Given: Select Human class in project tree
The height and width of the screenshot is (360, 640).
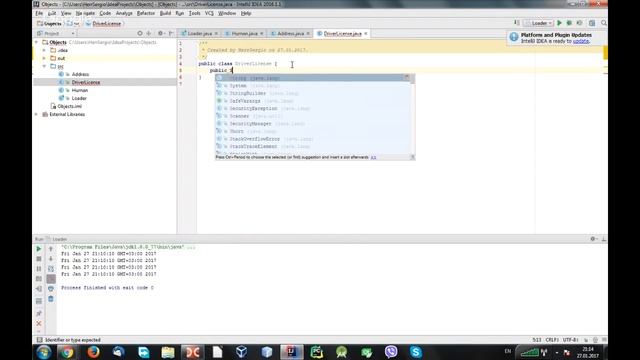Looking at the screenshot, I should 80,90.
